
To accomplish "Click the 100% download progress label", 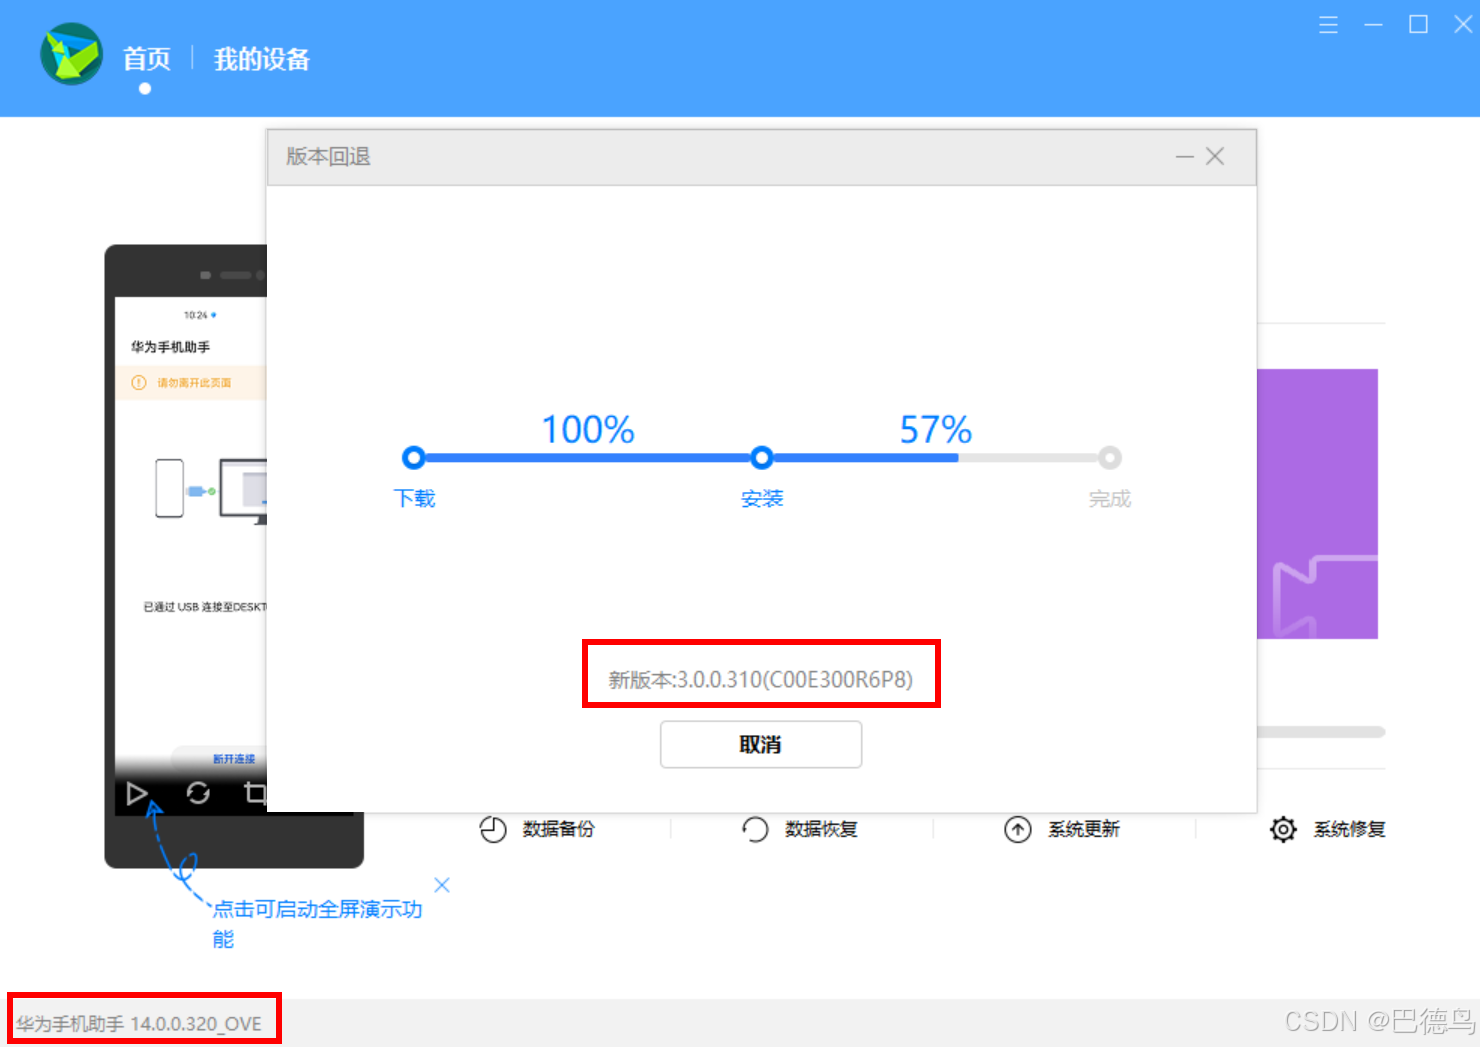I will tap(588, 430).
